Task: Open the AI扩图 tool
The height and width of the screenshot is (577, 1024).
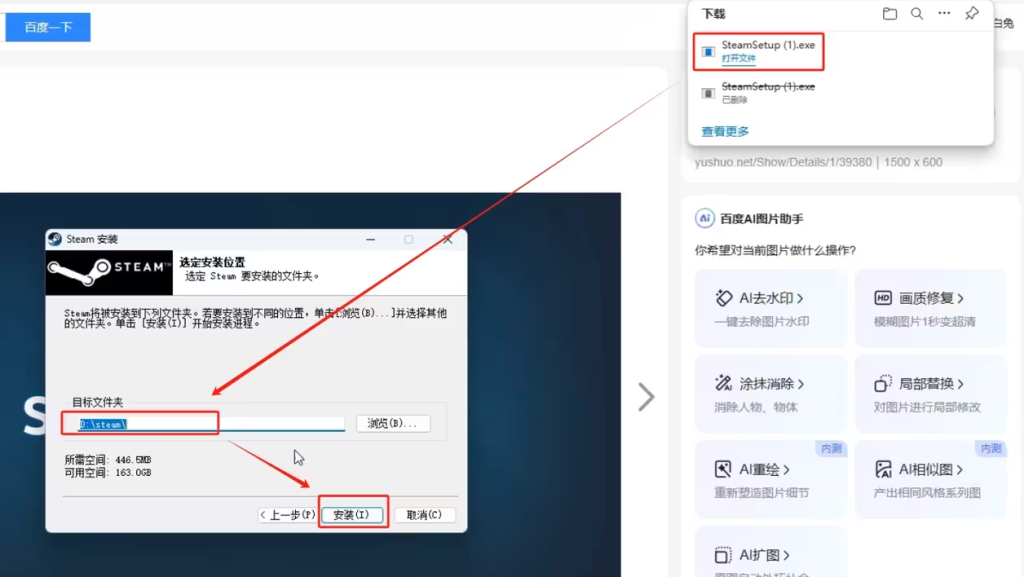Action: point(771,552)
